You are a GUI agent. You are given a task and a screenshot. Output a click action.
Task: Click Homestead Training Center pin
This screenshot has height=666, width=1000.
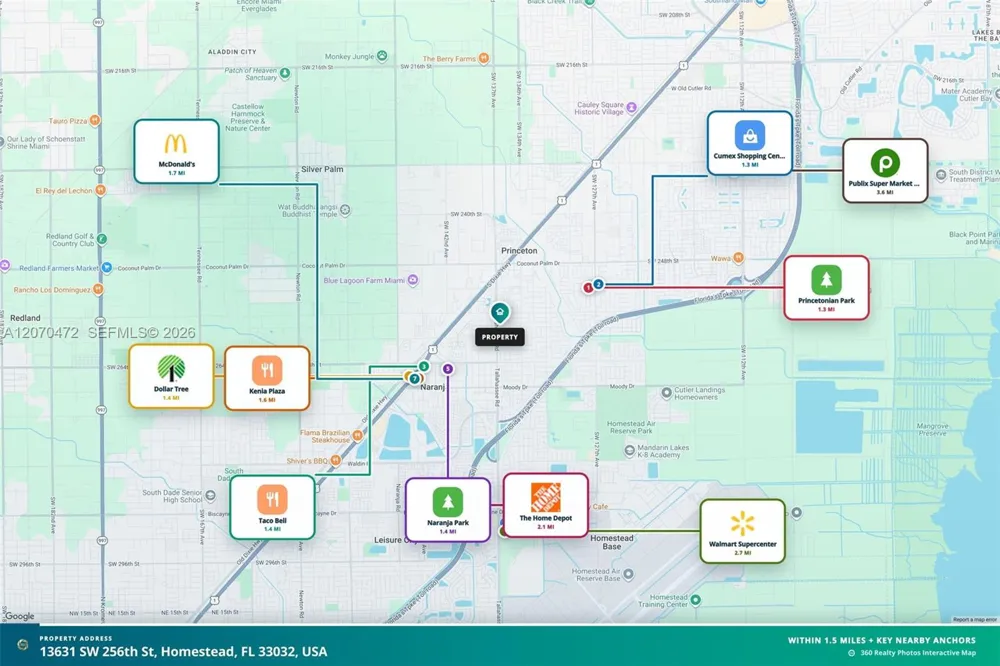click(696, 600)
